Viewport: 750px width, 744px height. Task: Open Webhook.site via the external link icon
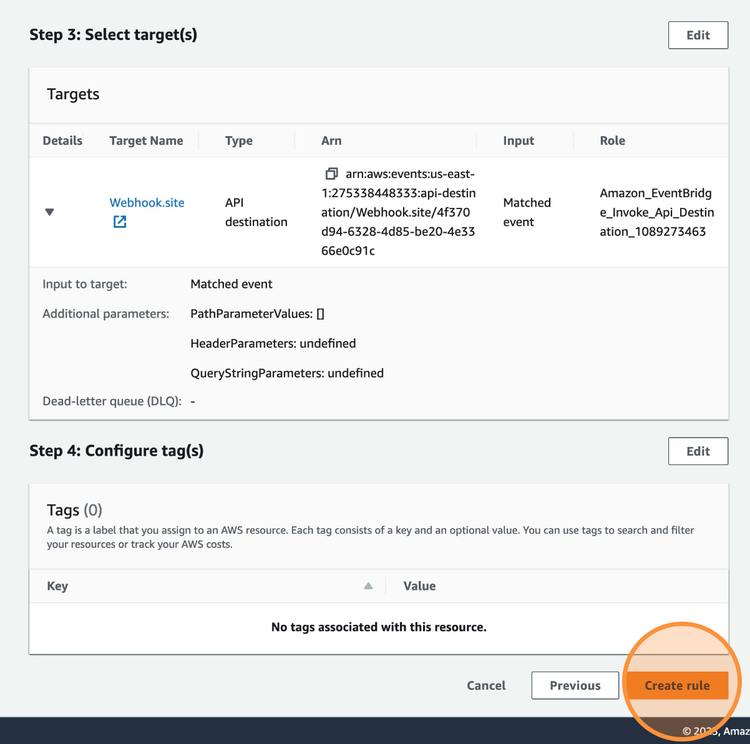pos(119,222)
